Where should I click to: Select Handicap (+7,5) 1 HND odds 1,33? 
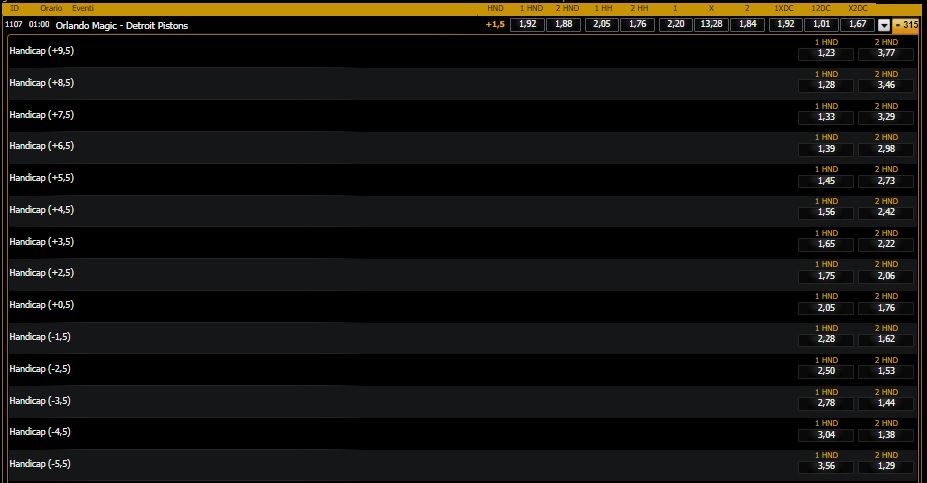click(x=826, y=117)
